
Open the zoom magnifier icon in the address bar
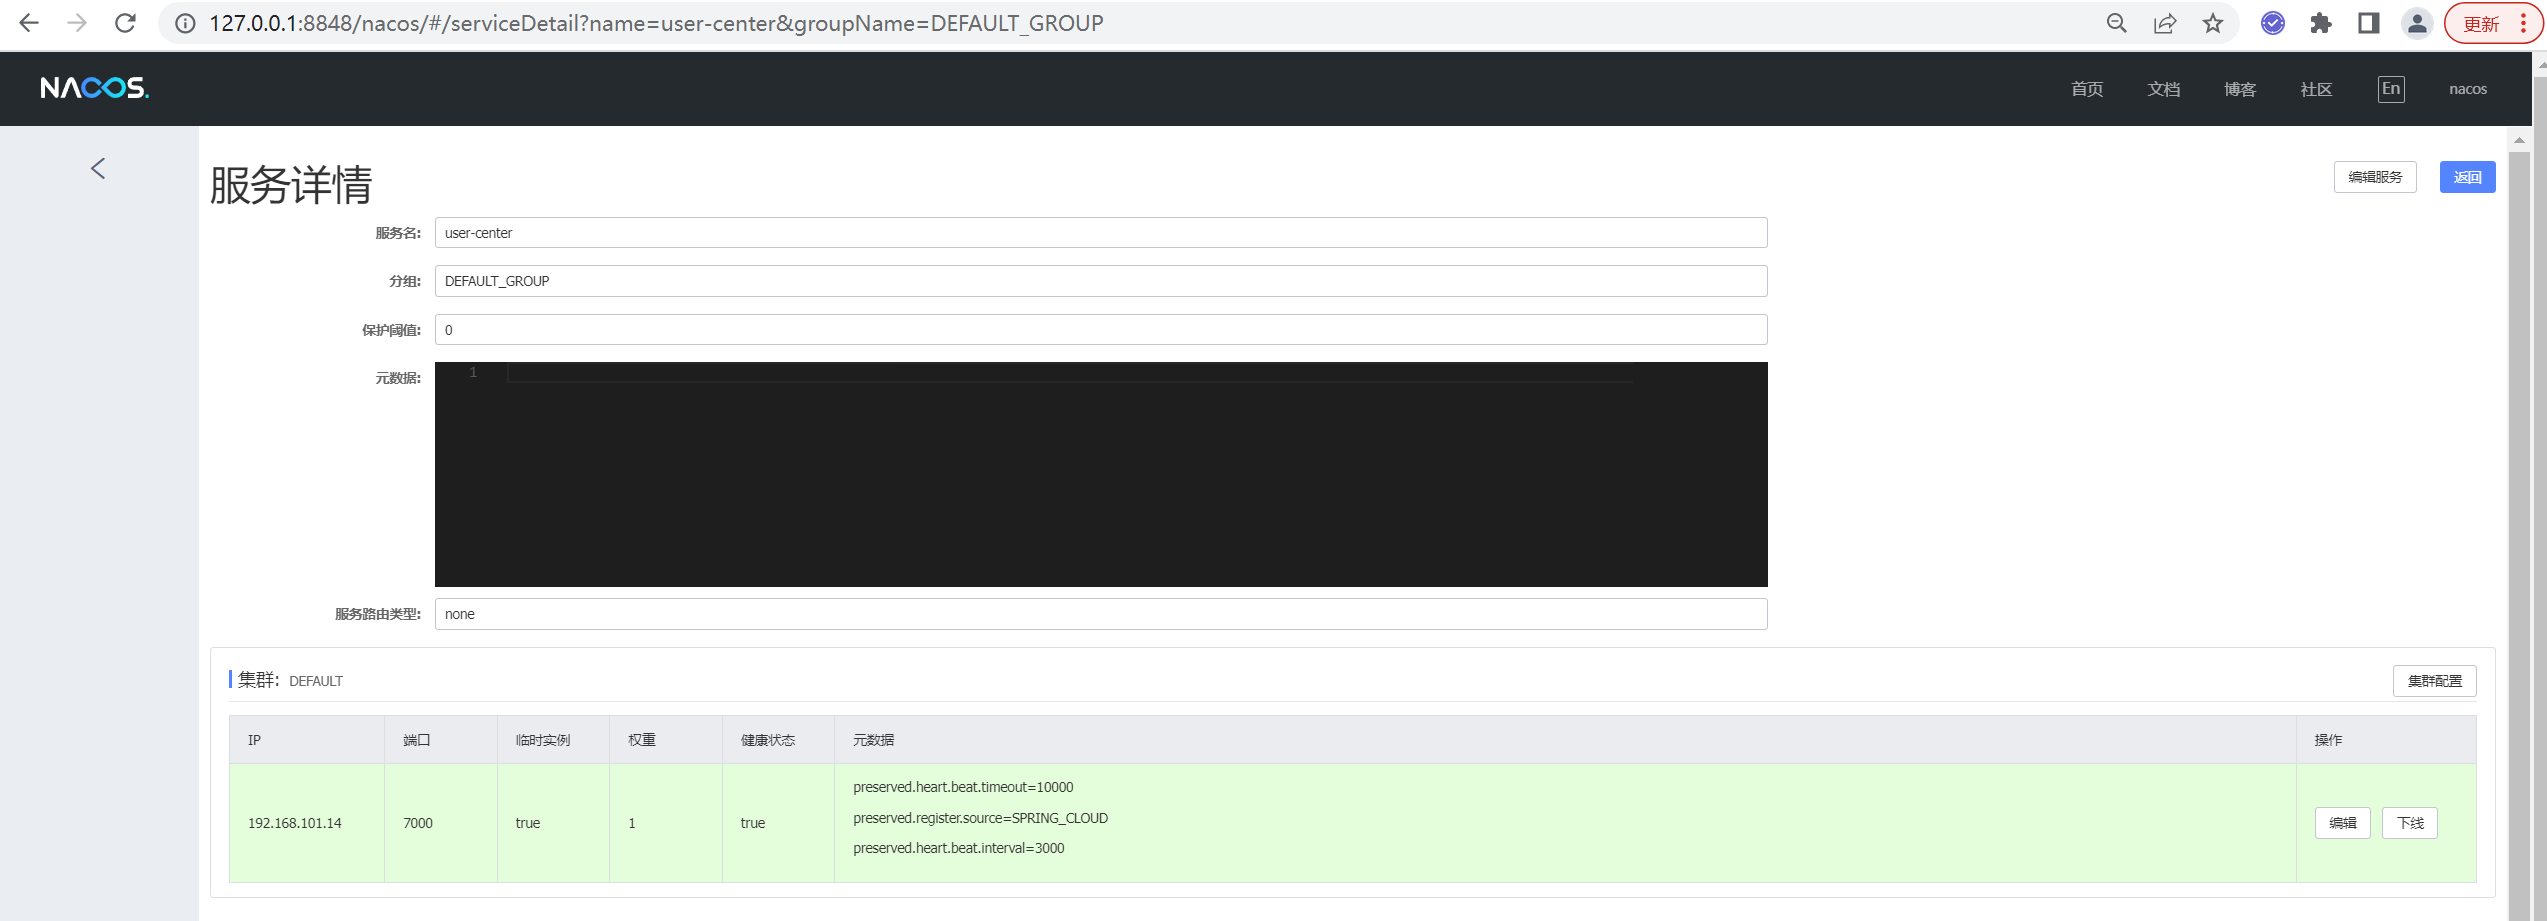(2116, 23)
